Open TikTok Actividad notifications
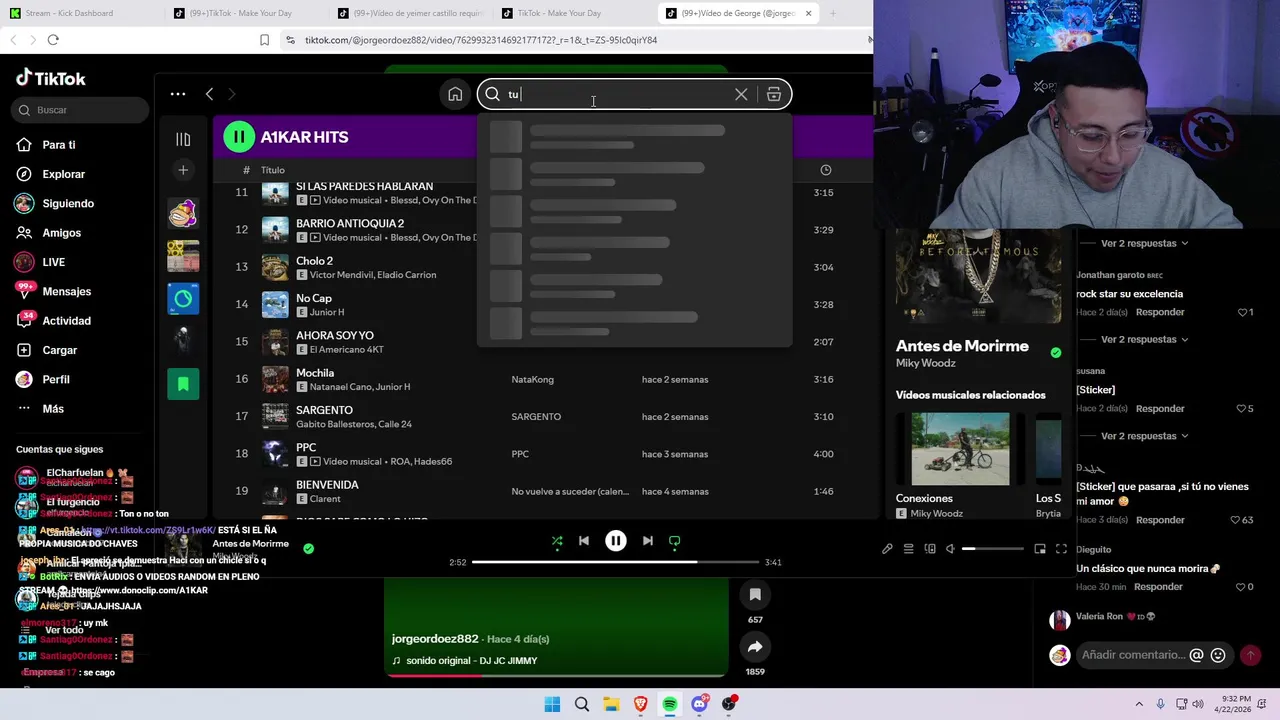The width and height of the screenshot is (1280, 720). (x=66, y=321)
